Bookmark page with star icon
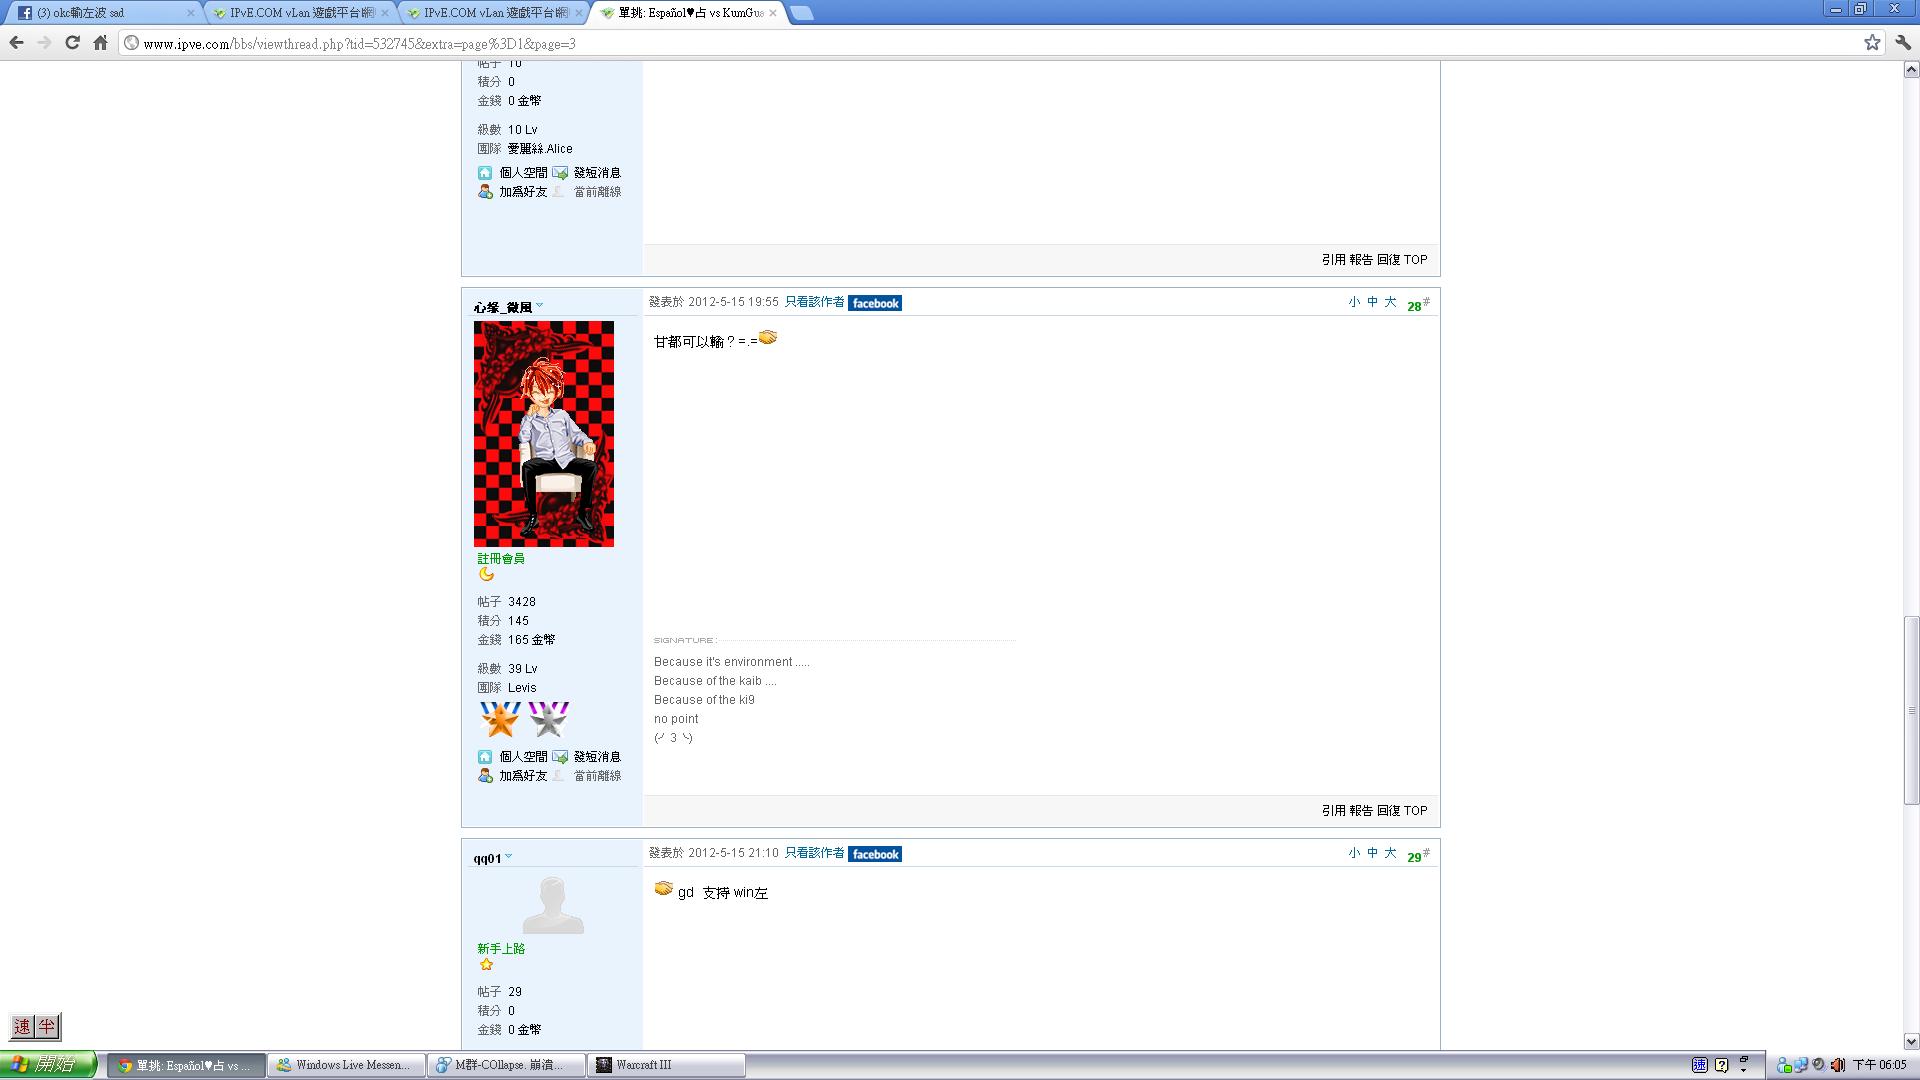 coord(1872,43)
